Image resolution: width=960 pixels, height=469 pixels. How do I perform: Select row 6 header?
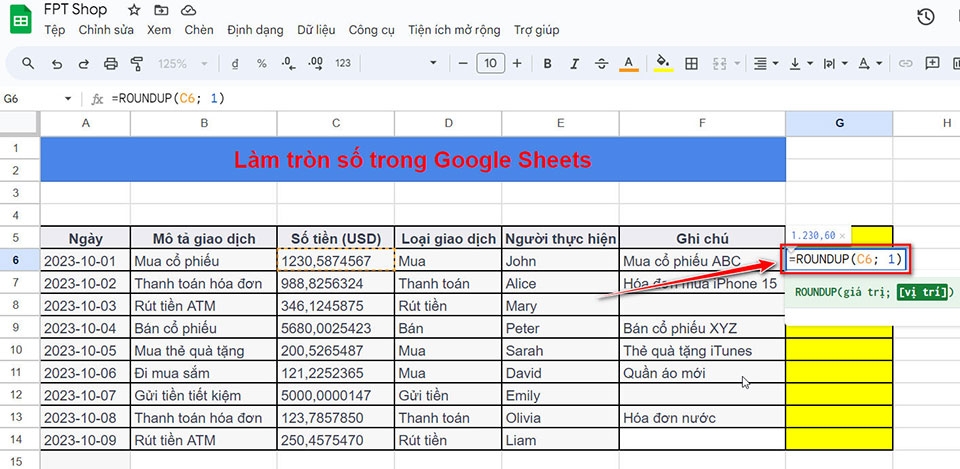pos(16,261)
